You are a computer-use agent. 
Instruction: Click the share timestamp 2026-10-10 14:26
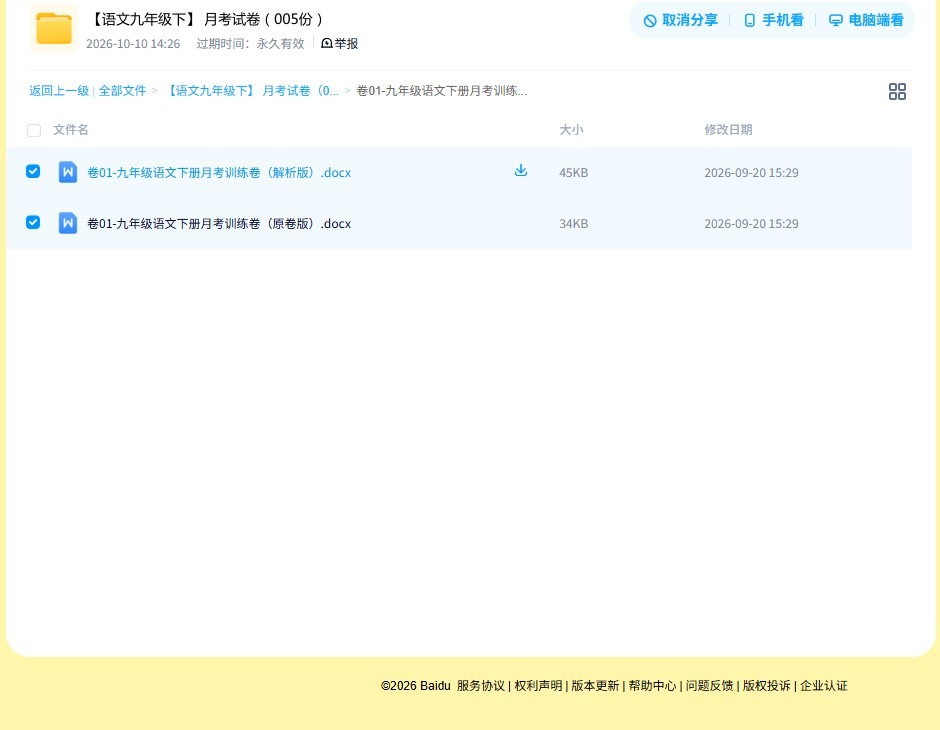(133, 44)
